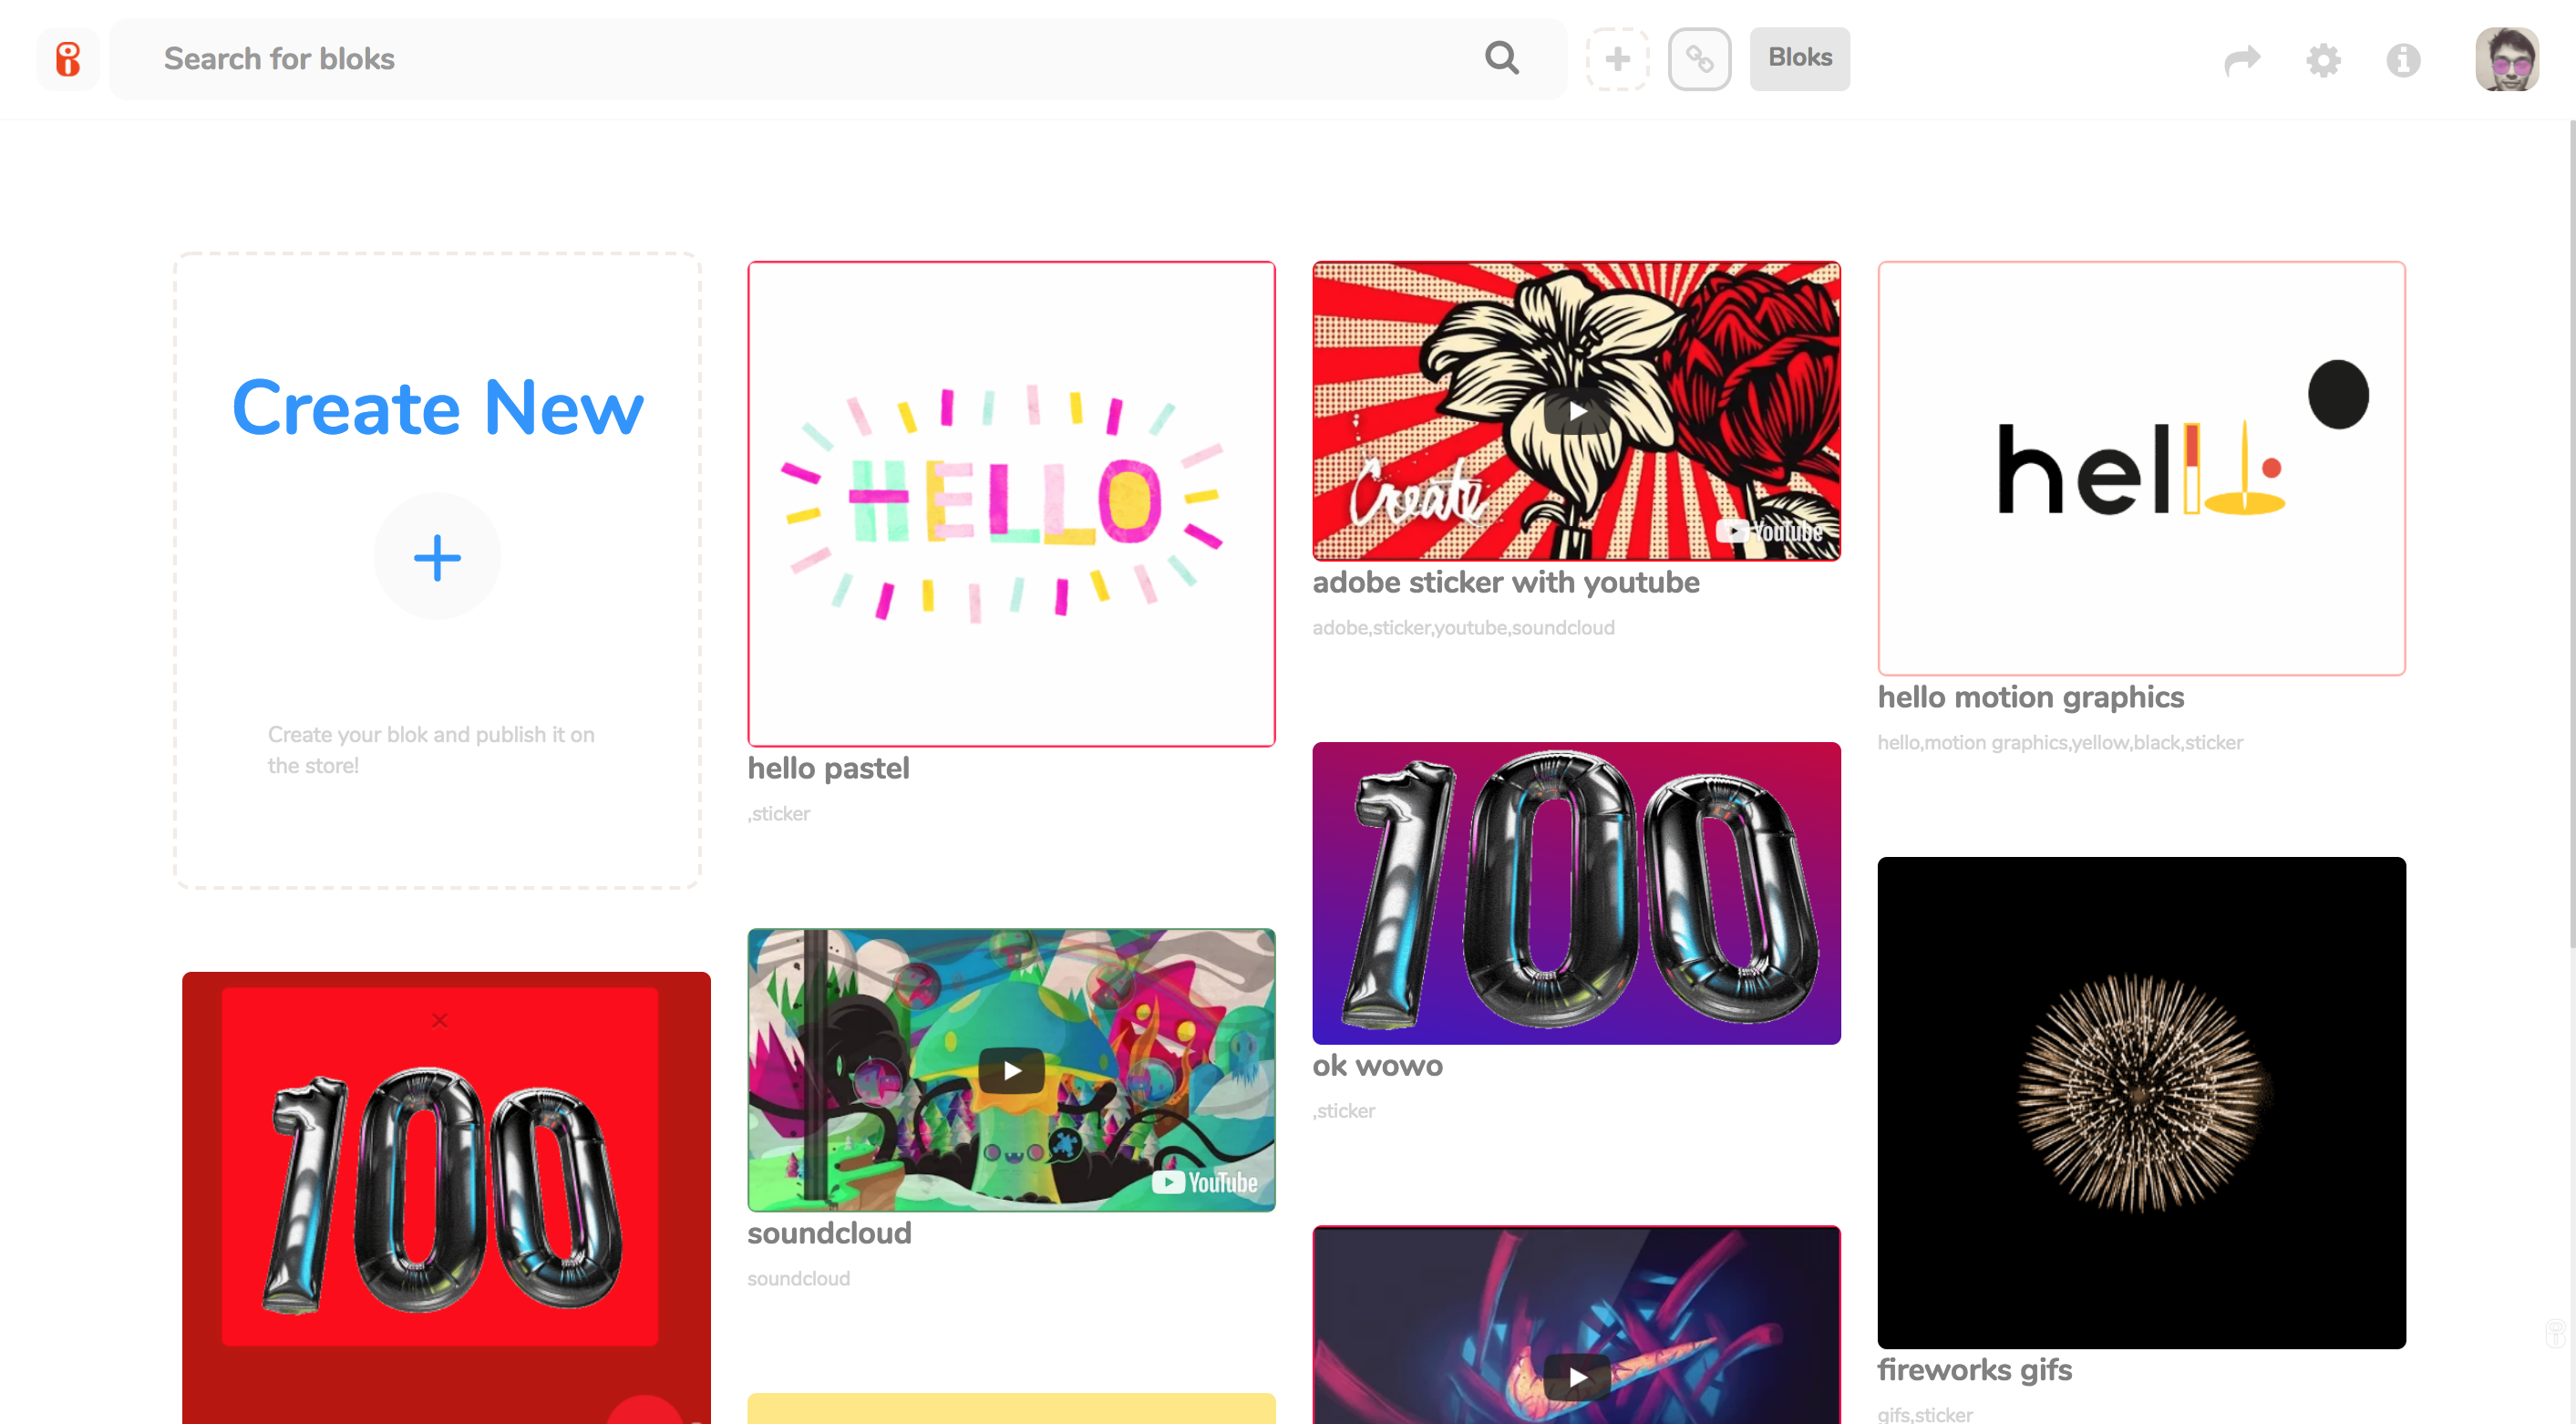
Task: Click the info icon
Action: tap(2404, 59)
